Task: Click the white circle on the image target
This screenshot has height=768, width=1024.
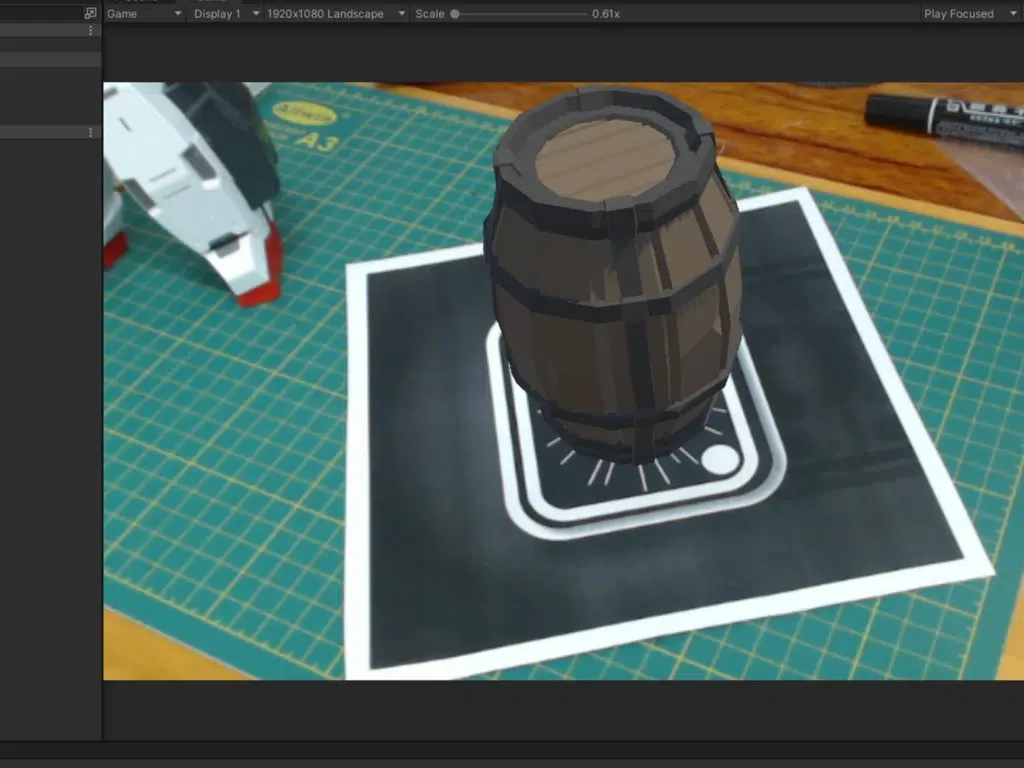Action: (719, 460)
